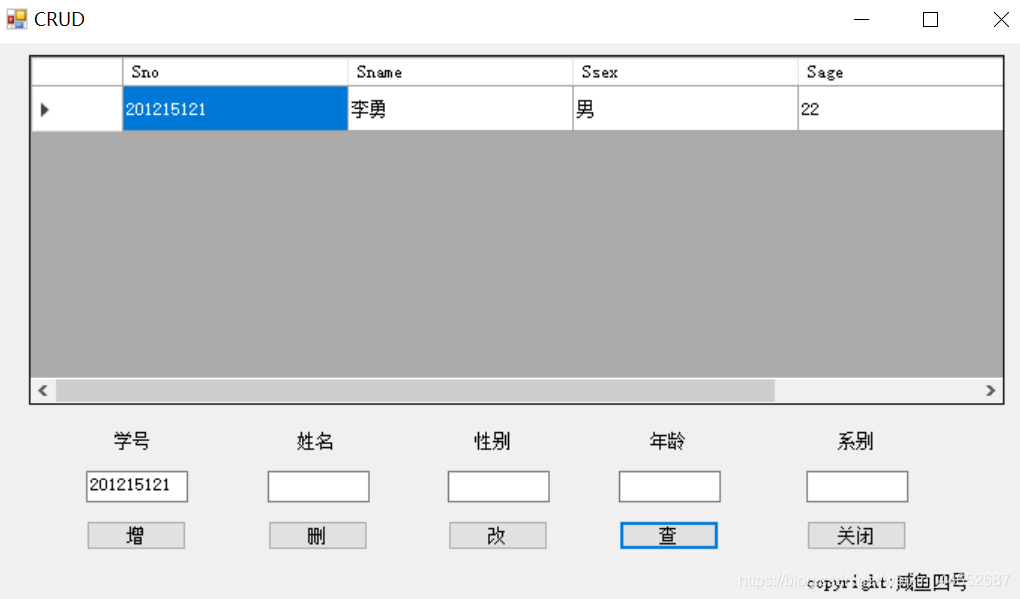This screenshot has height=599, width=1020.
Task: Focus the 性别 text box
Action: 498,486
